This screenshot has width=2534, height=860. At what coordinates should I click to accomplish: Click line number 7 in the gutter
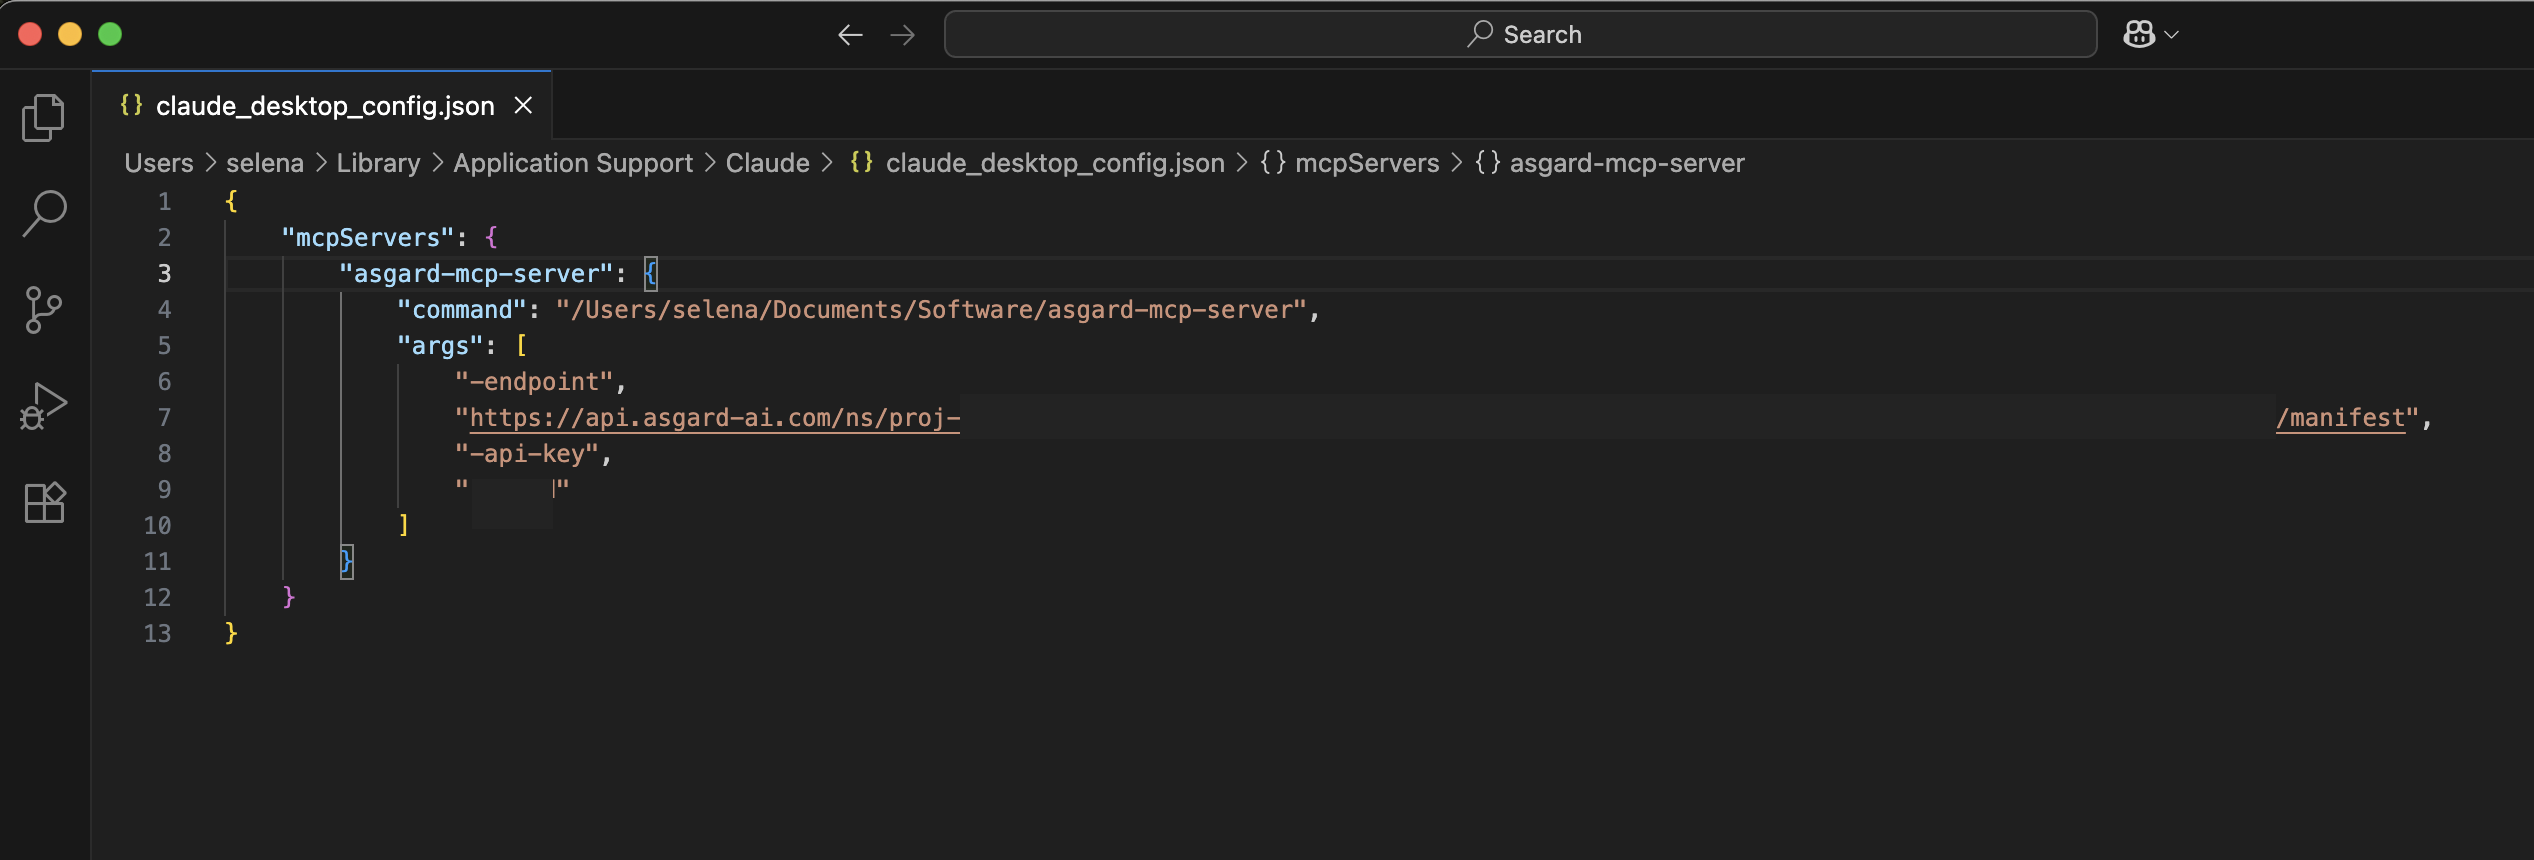[x=164, y=418]
